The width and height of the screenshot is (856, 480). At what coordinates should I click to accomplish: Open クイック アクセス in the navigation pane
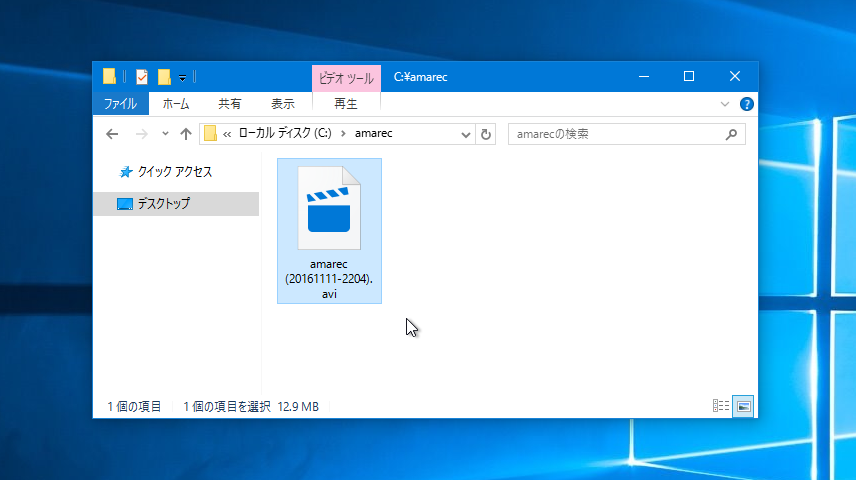pos(174,172)
